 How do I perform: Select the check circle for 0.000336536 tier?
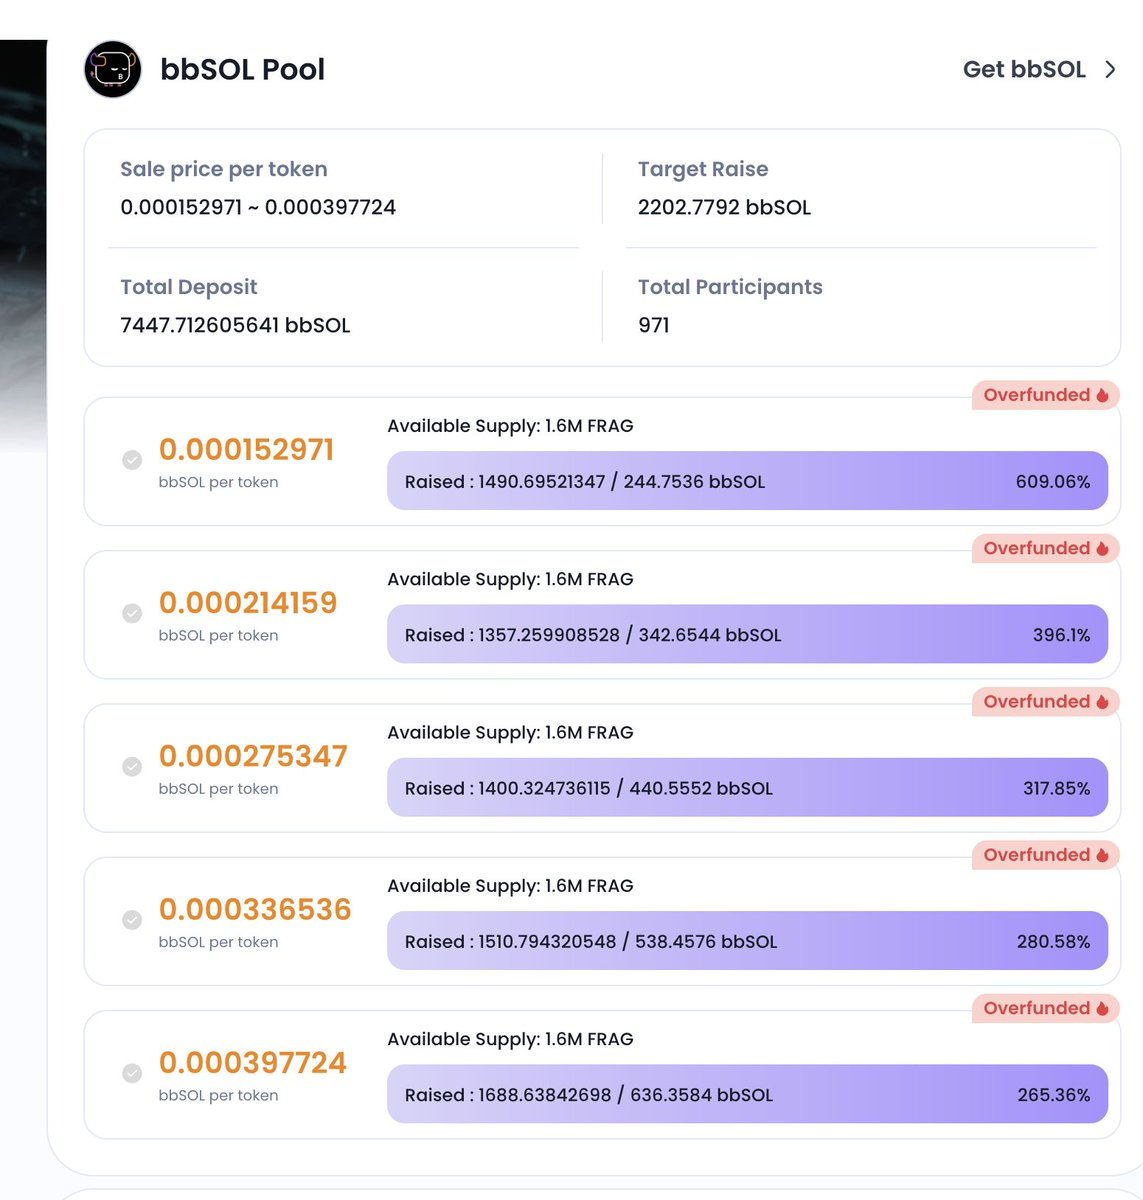132,920
